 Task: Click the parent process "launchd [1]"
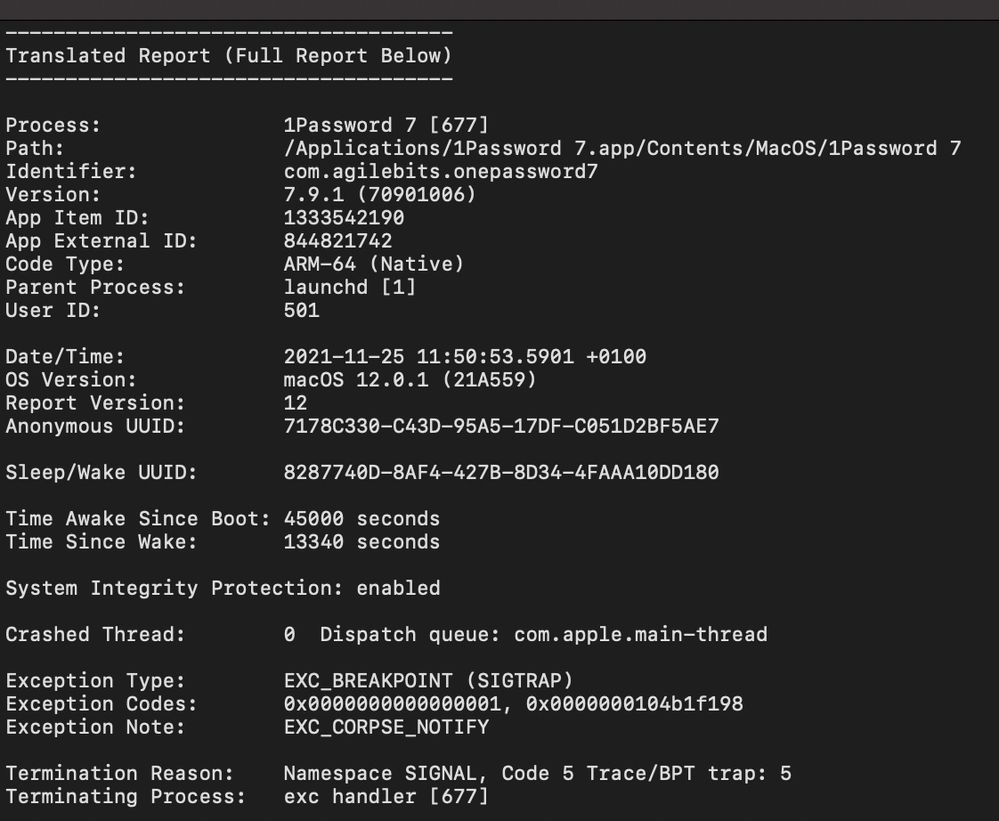point(350,287)
